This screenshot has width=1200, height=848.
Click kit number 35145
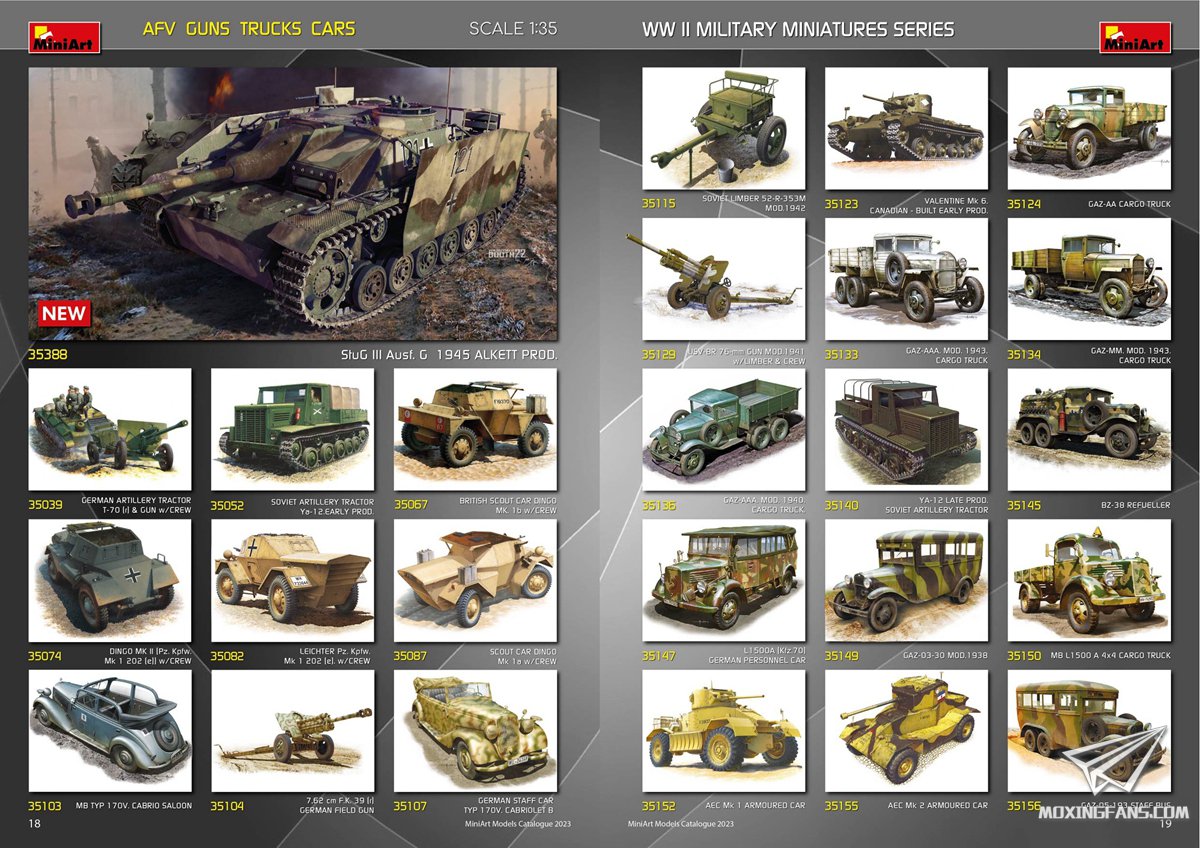[x=1024, y=505]
